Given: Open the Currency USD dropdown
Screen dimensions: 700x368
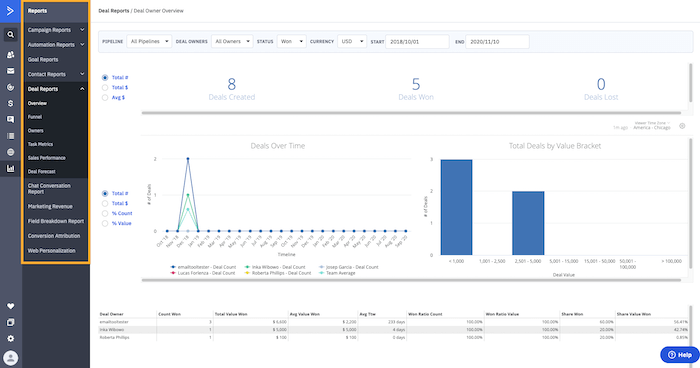Looking at the screenshot, I should point(352,42).
